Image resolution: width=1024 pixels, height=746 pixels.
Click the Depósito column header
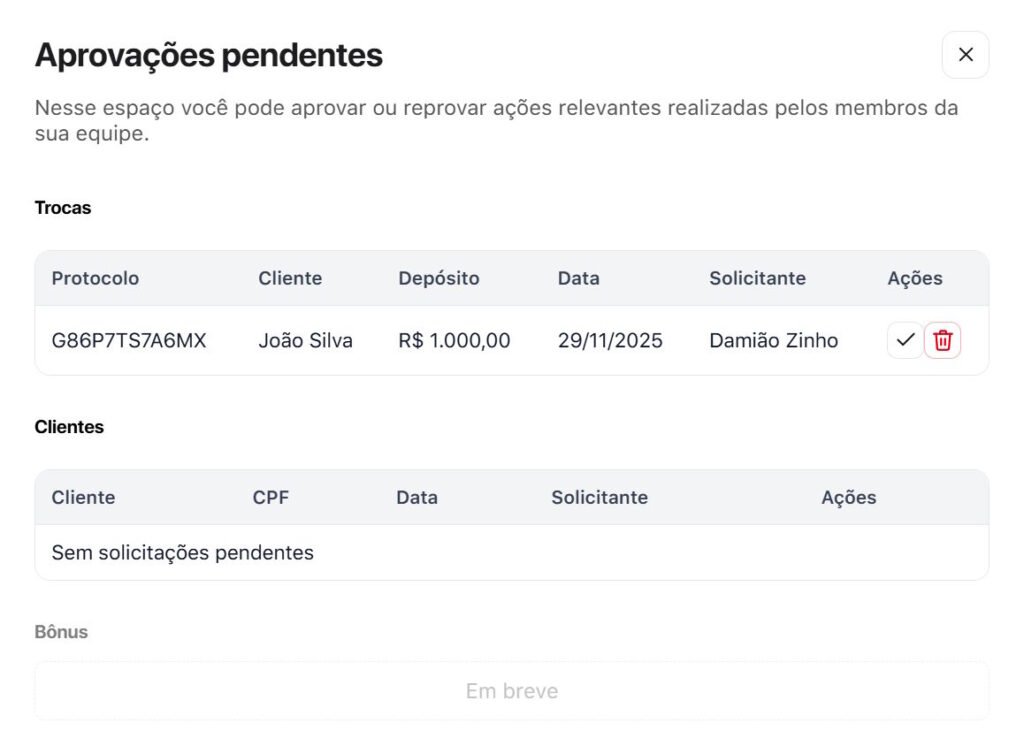pyautogui.click(x=438, y=278)
